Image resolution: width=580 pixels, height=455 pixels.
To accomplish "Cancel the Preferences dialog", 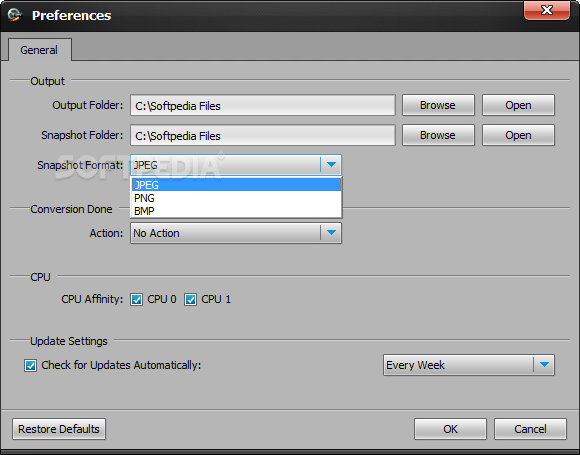I will coord(530,429).
